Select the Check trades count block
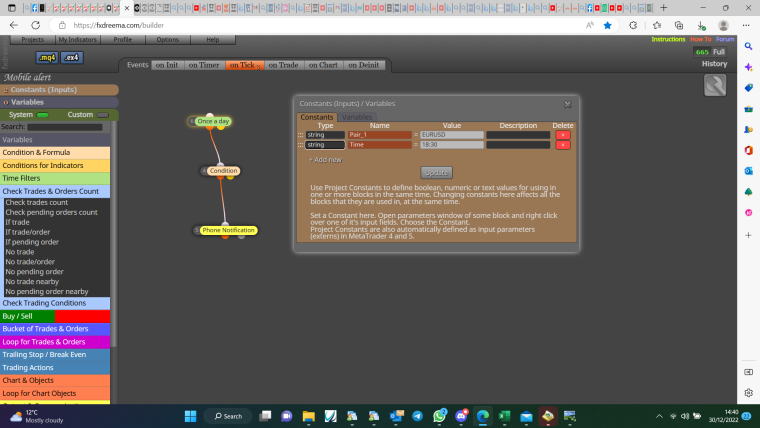This screenshot has width=760, height=428. coord(37,203)
